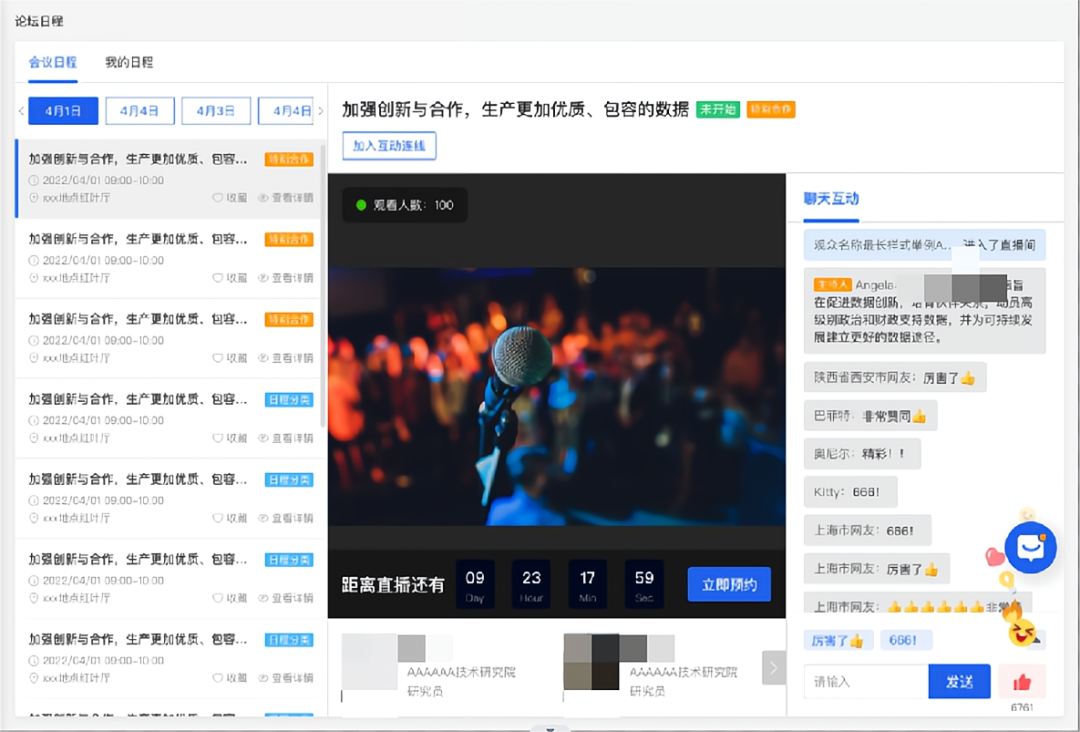This screenshot has height=732, width=1080.
Task: Choose the 4月1日 date button
Action: tap(63, 110)
